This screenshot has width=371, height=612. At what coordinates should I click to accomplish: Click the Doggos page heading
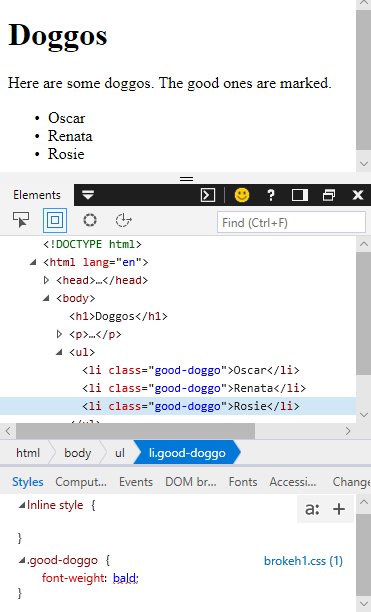[x=57, y=36]
